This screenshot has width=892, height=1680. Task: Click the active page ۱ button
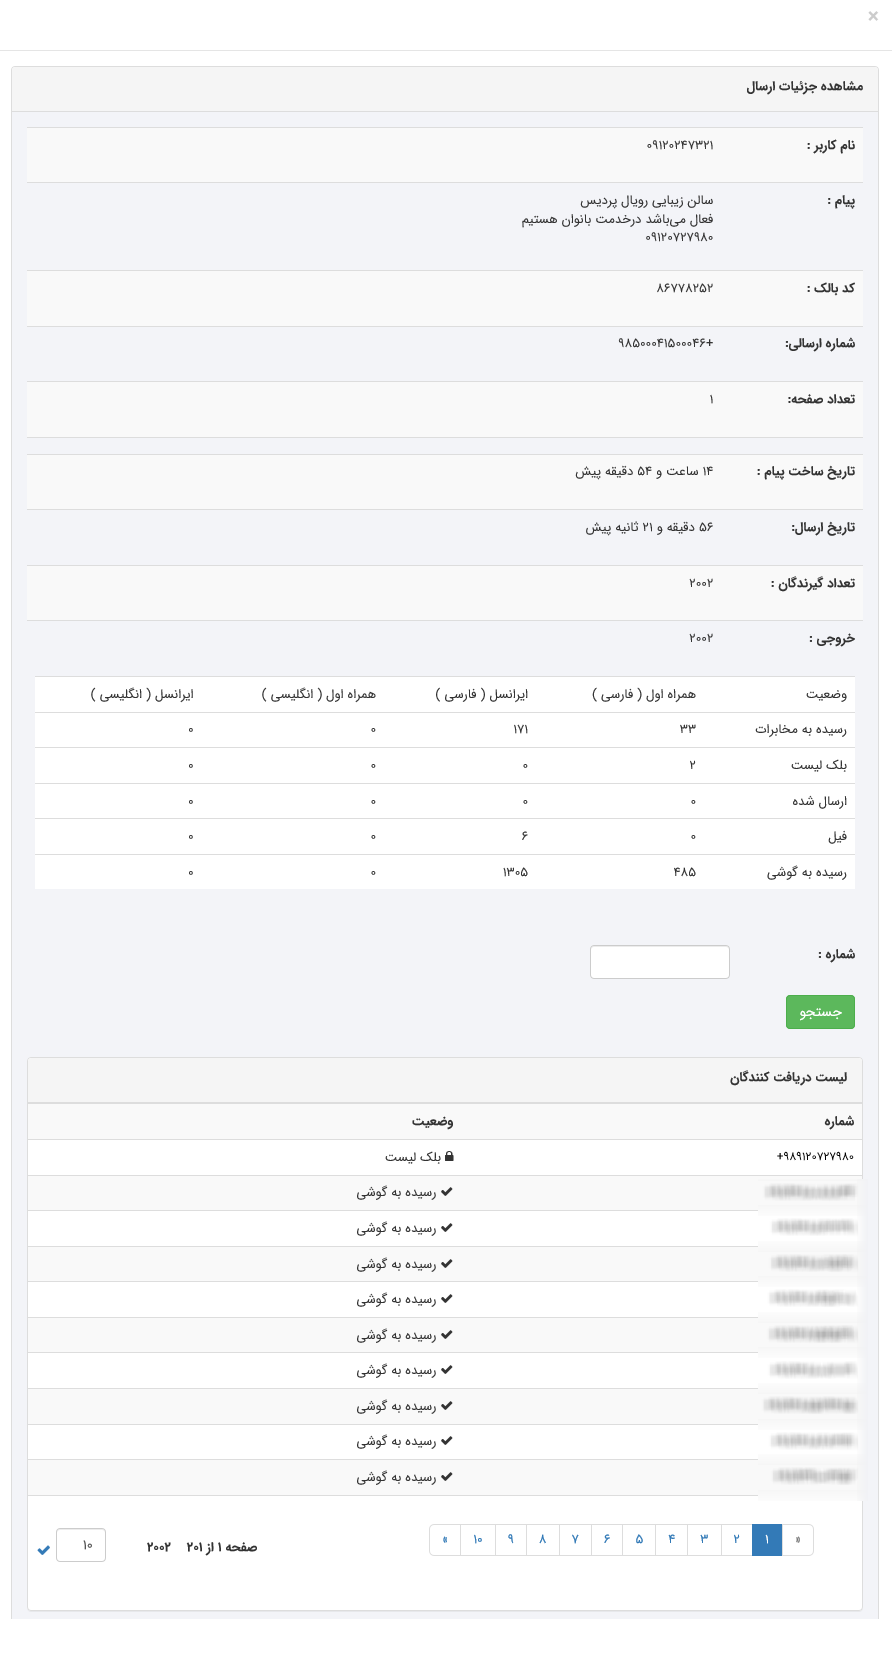(x=767, y=1540)
